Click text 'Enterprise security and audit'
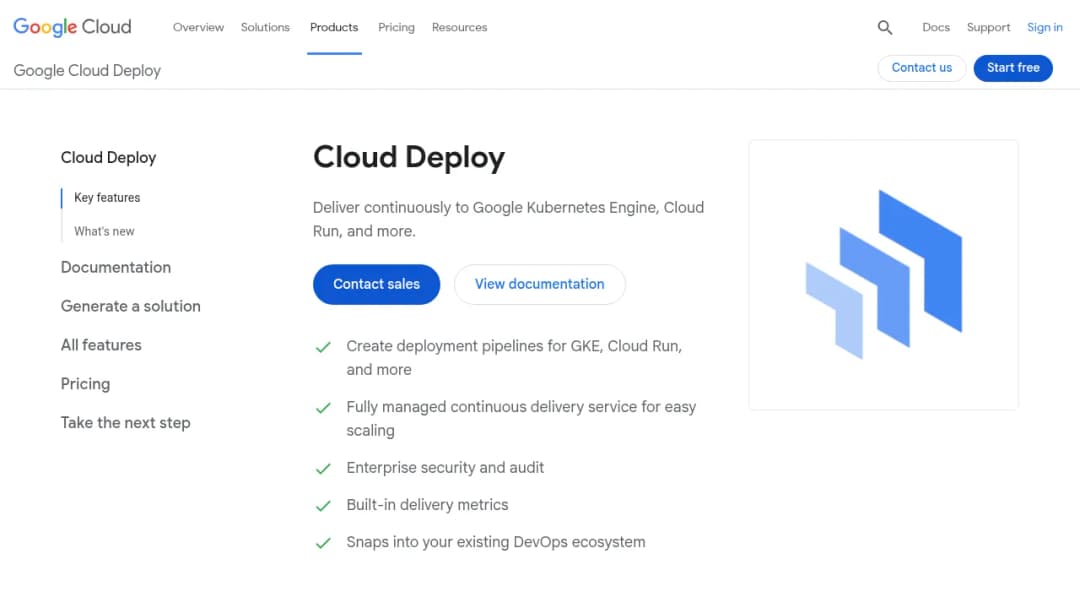Screen dimensions: 1080x608 [445, 468]
